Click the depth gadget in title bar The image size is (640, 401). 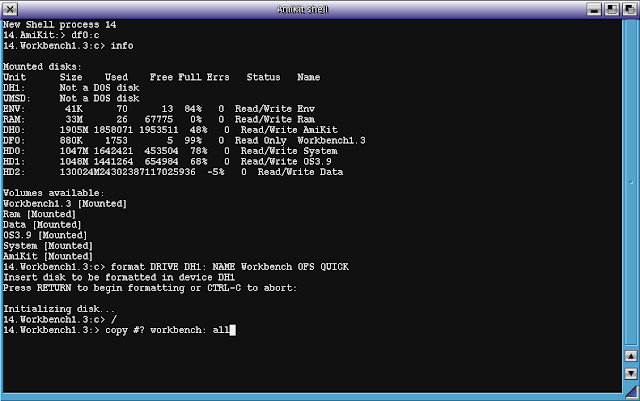(629, 9)
